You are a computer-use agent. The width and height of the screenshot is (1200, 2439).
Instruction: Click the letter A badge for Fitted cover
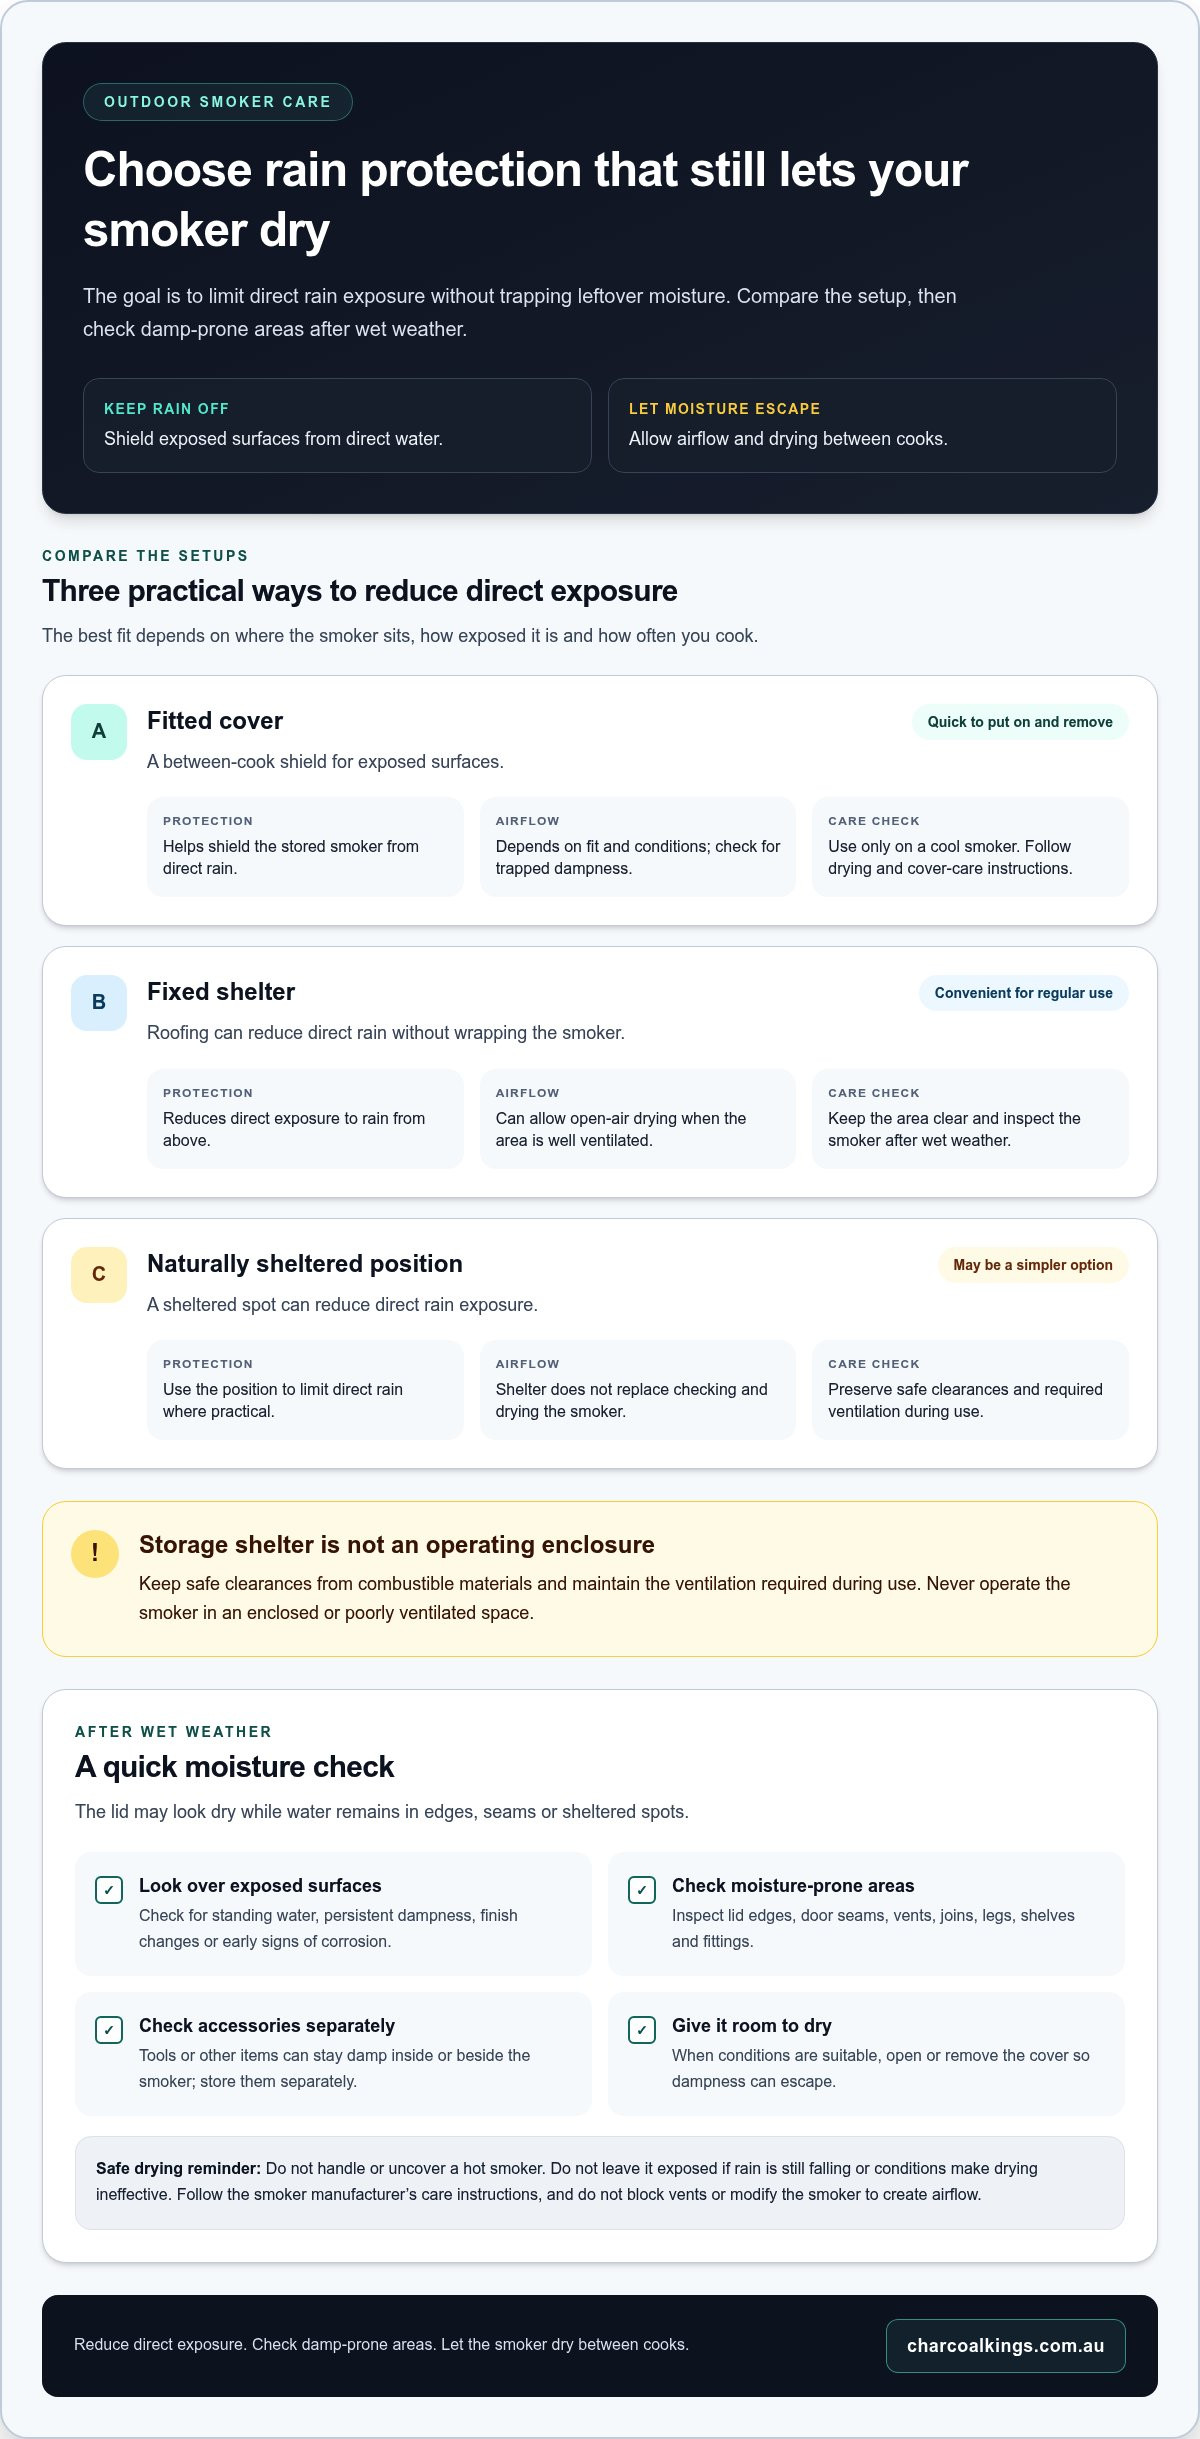click(x=99, y=731)
